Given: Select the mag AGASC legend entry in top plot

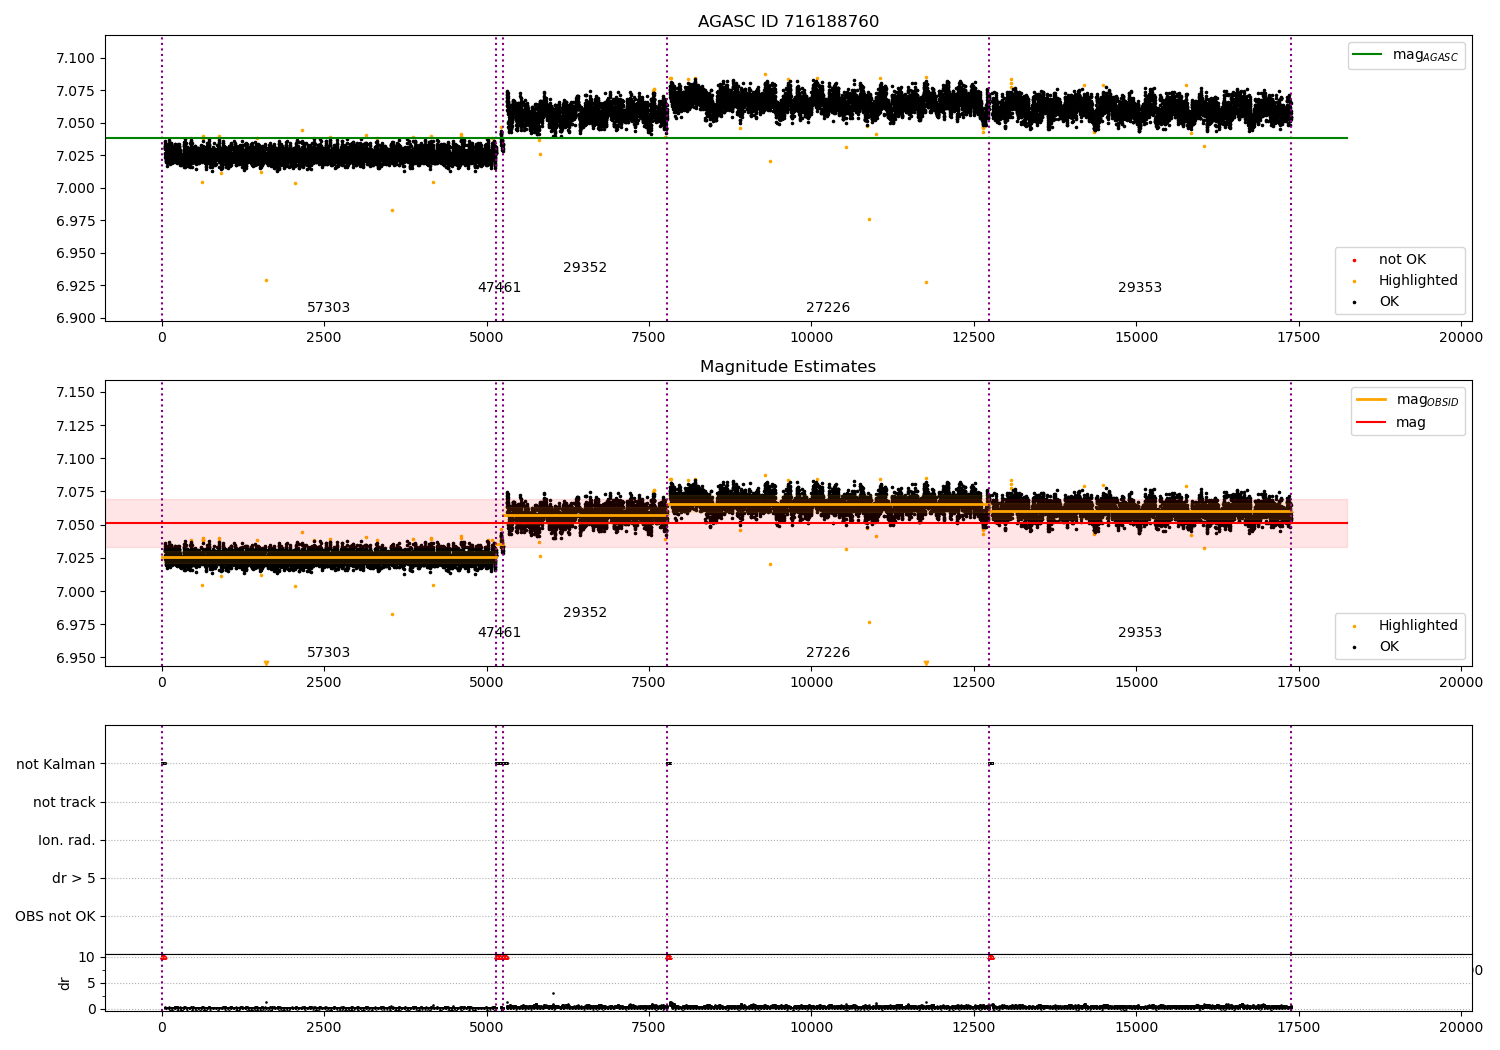Looking at the screenshot, I should (1406, 55).
